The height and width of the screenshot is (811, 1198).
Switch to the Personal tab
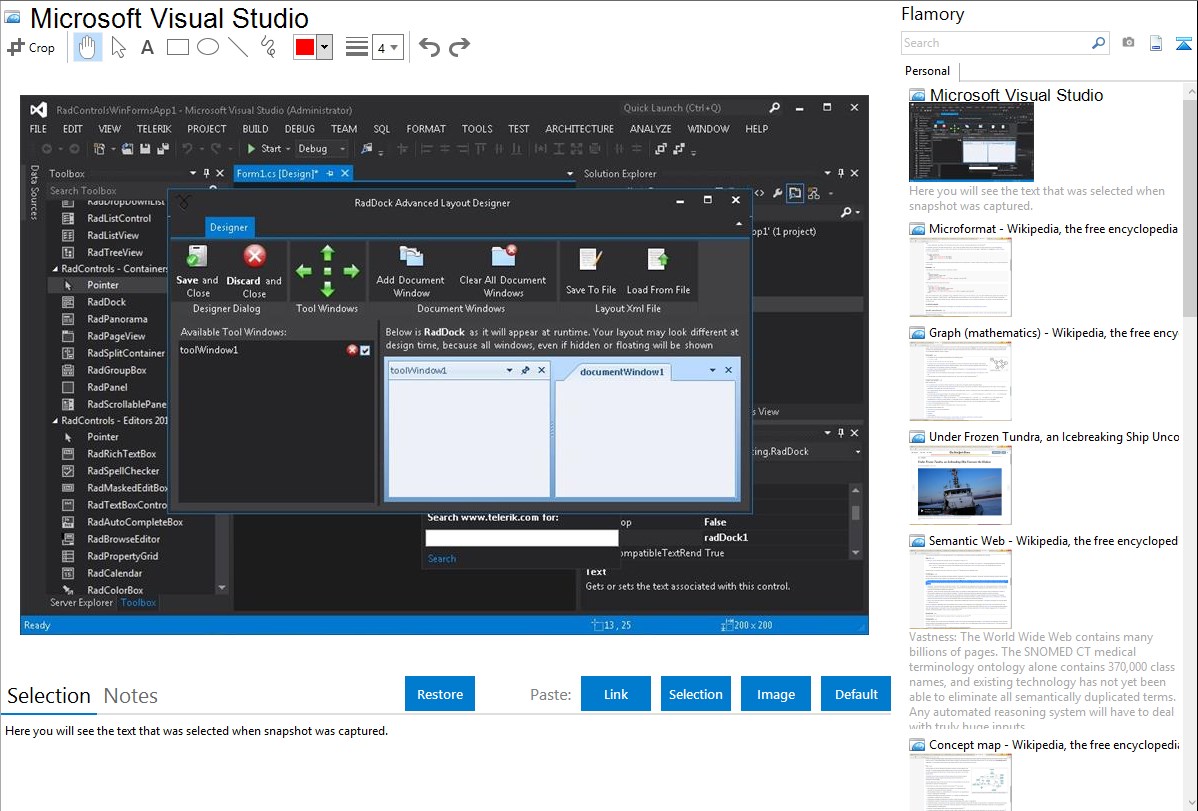click(x=927, y=71)
